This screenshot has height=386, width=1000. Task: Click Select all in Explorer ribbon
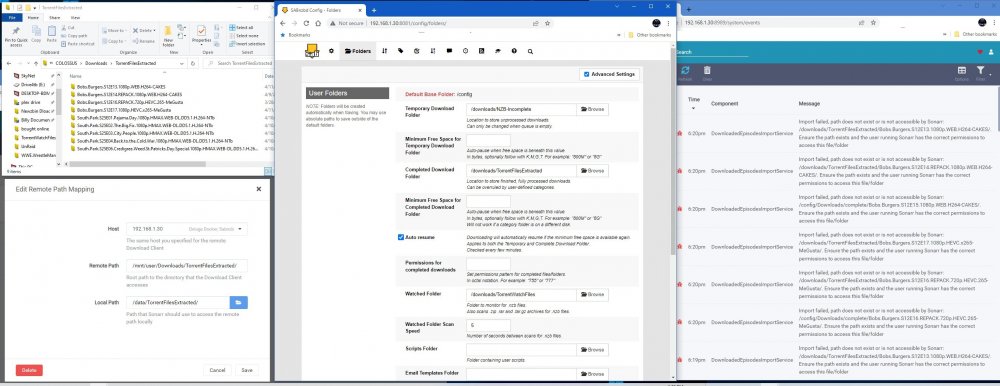(x=242, y=28)
